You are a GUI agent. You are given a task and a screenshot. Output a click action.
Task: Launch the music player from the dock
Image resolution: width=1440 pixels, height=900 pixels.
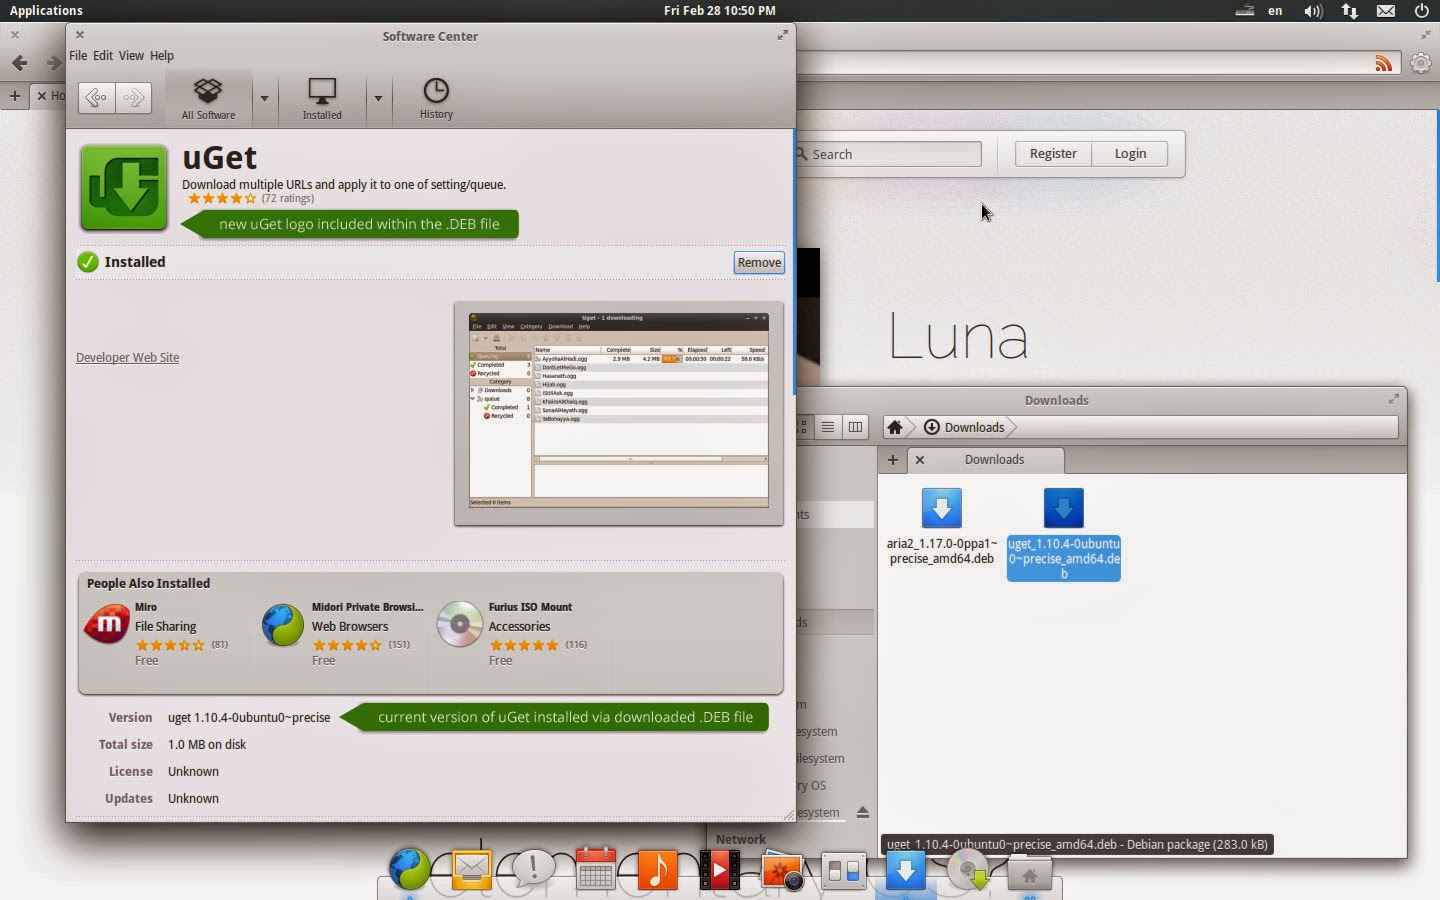tap(657, 869)
